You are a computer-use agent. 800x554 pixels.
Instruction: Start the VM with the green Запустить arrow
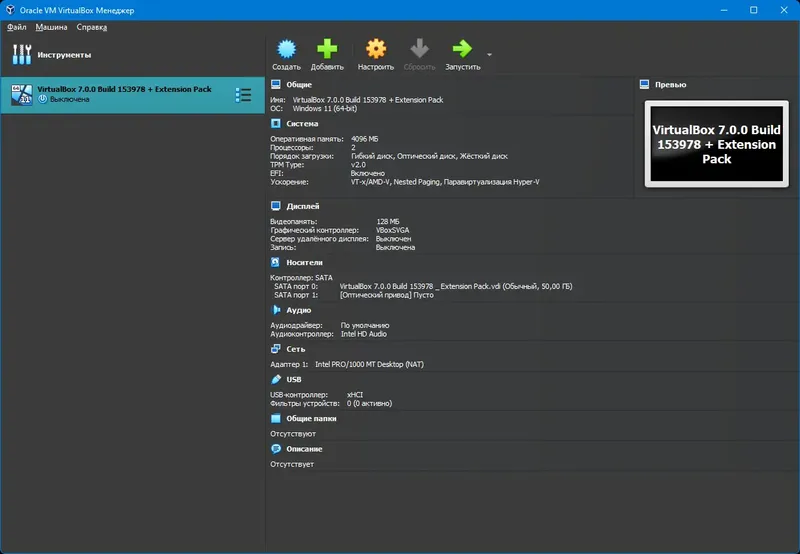(x=462, y=49)
